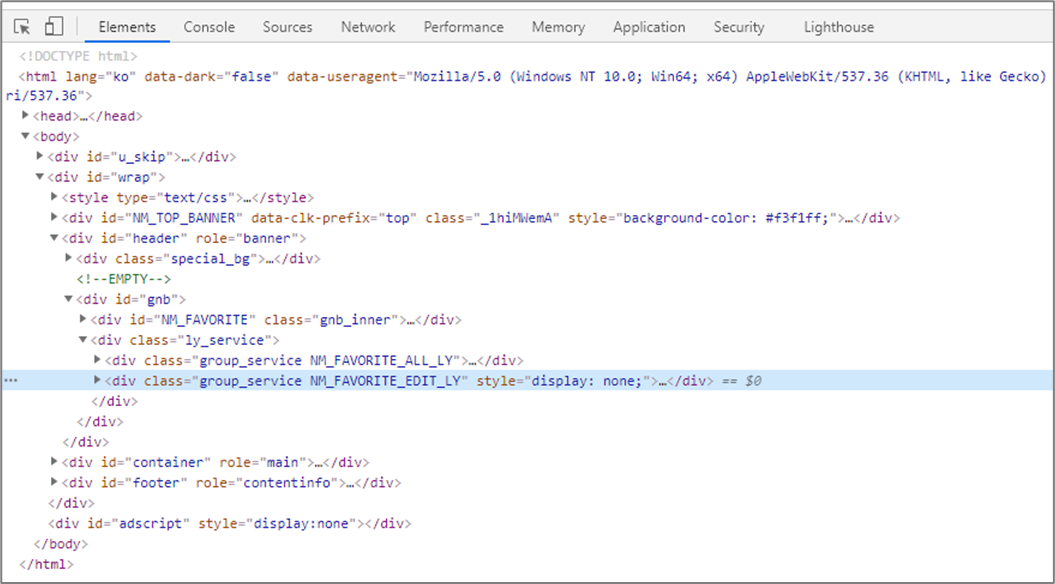Click the role="main" attribute
This screenshot has width=1055, height=584.
tap(263, 462)
